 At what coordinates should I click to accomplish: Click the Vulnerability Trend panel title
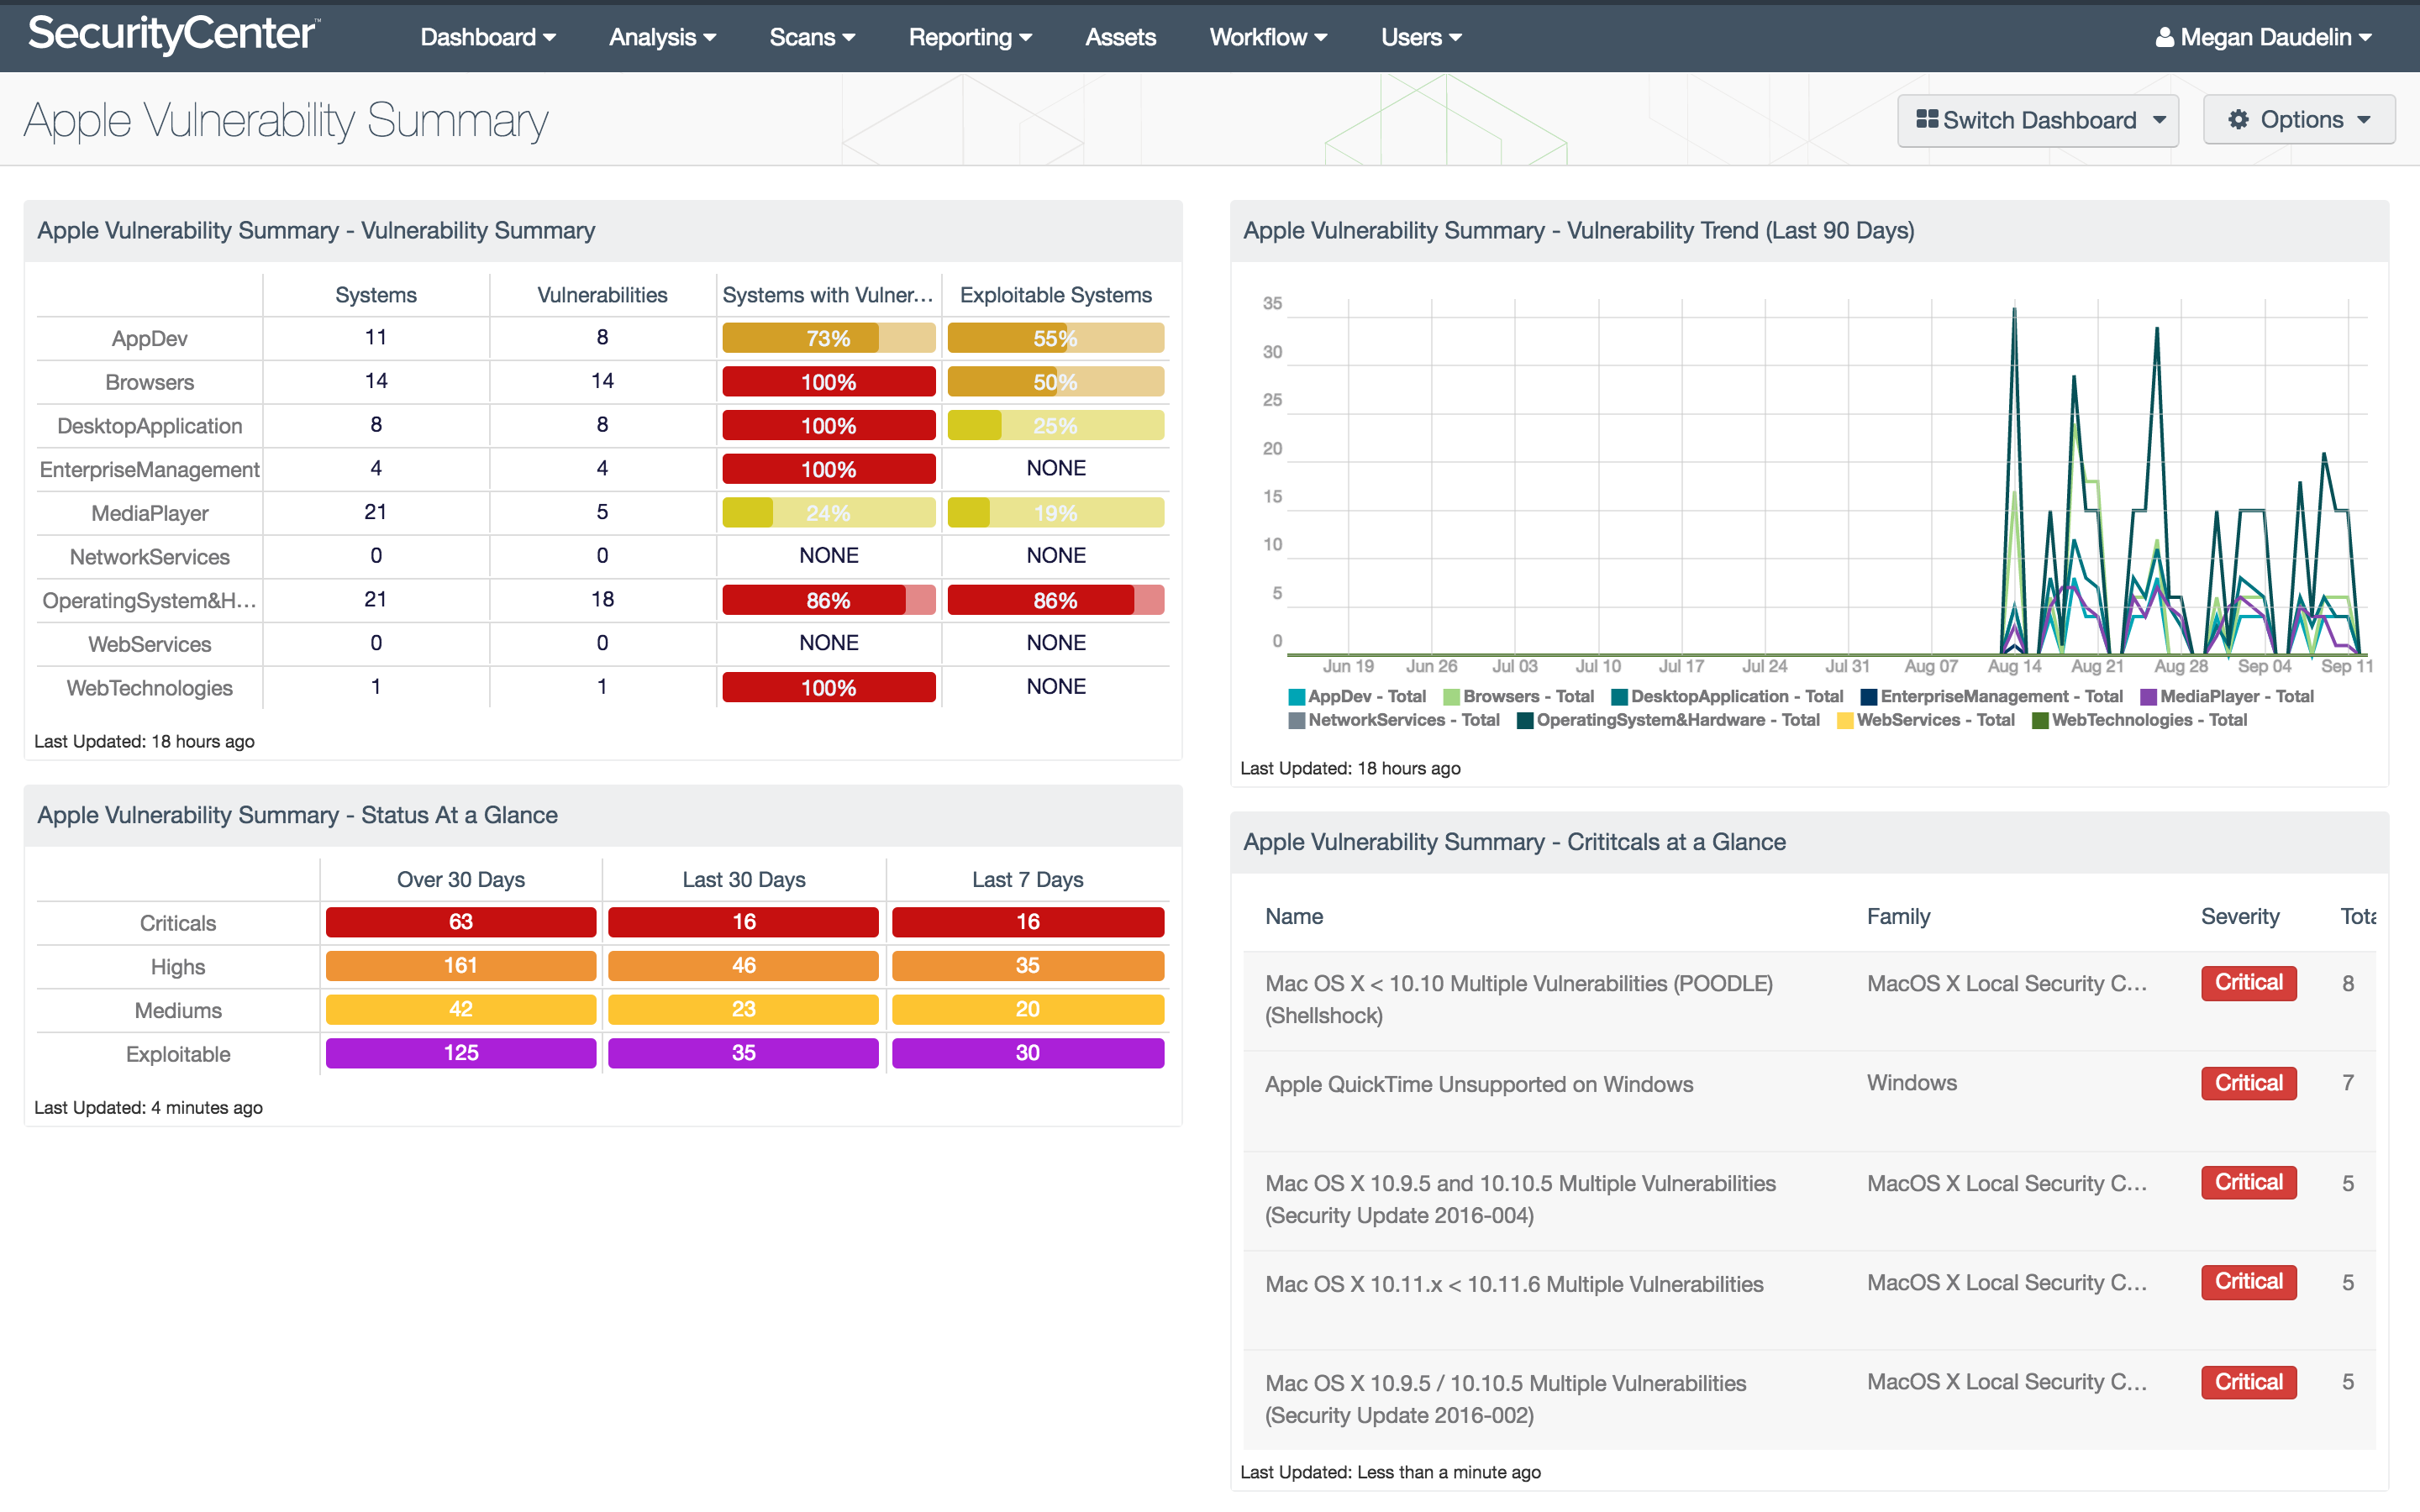(1578, 231)
